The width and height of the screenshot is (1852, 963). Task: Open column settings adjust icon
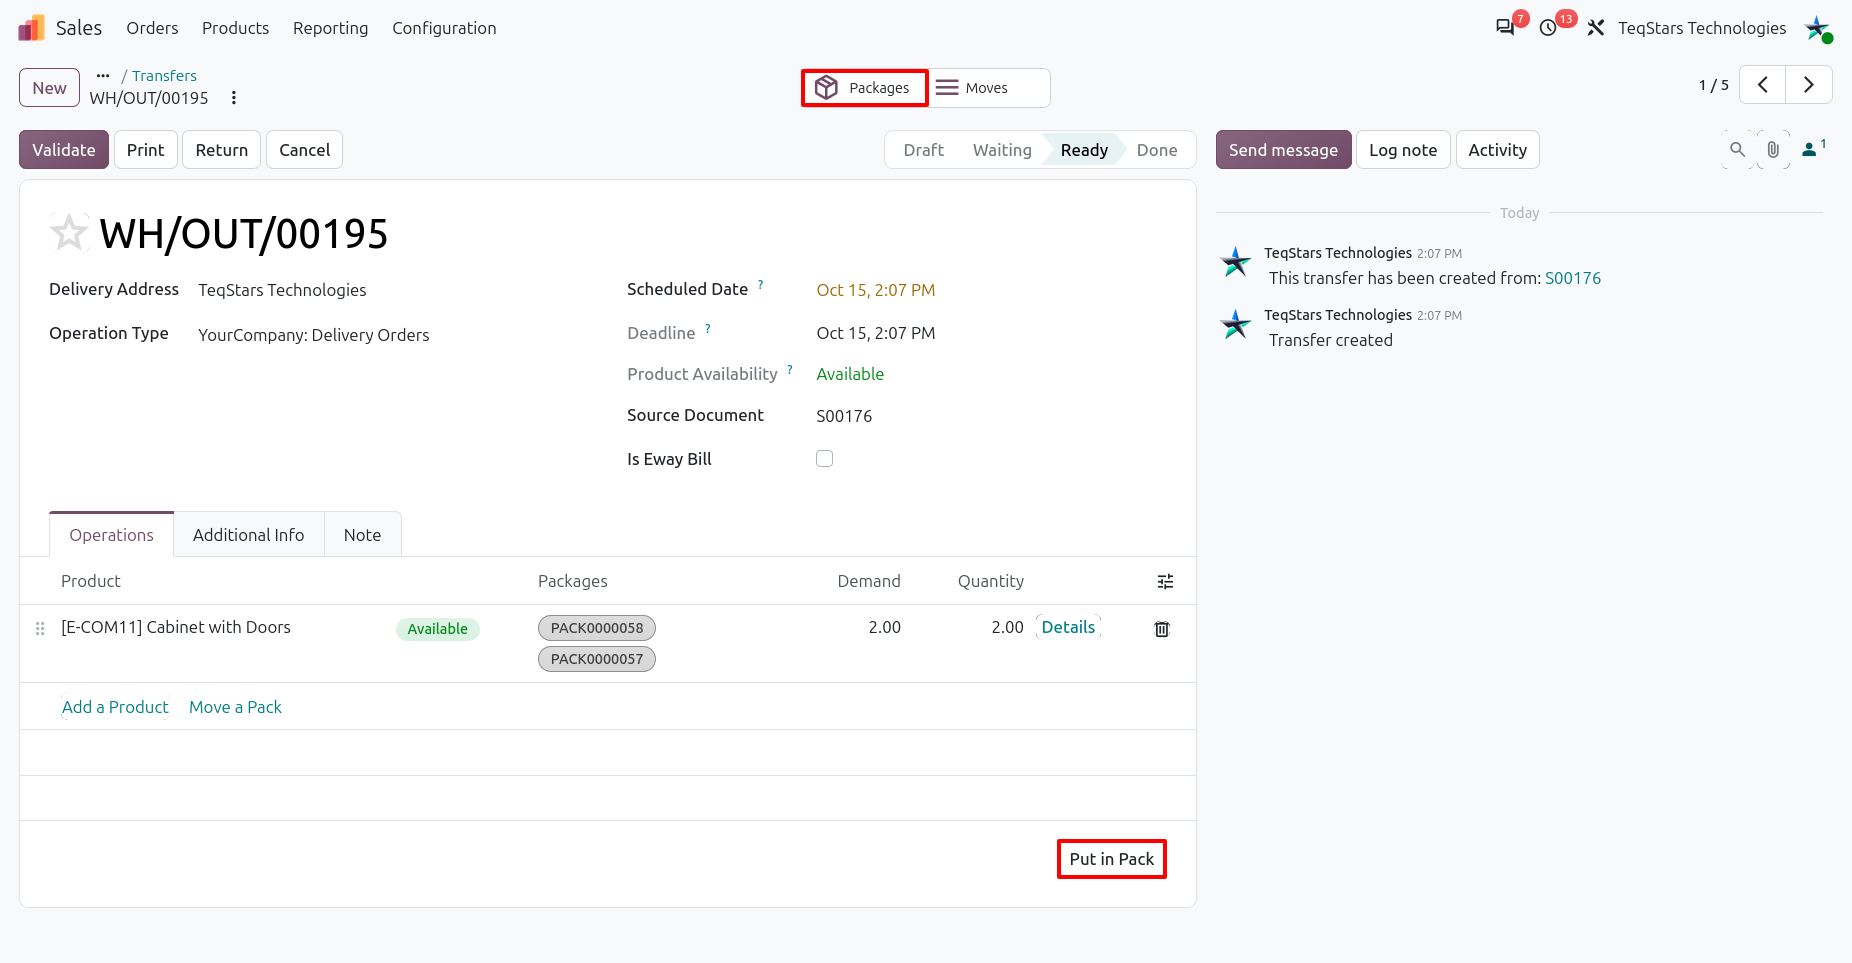(x=1165, y=582)
